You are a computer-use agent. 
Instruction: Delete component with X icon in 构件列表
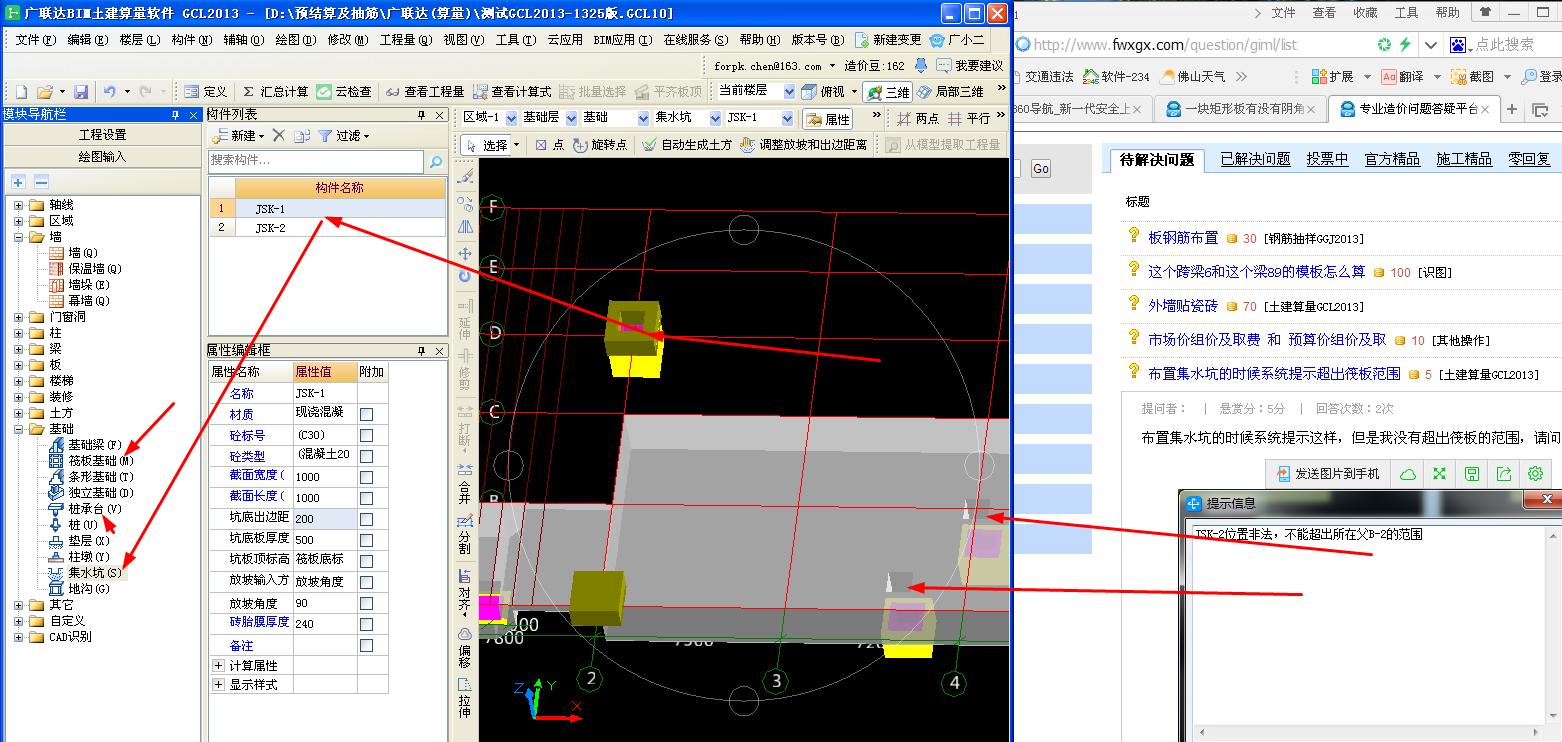click(279, 135)
